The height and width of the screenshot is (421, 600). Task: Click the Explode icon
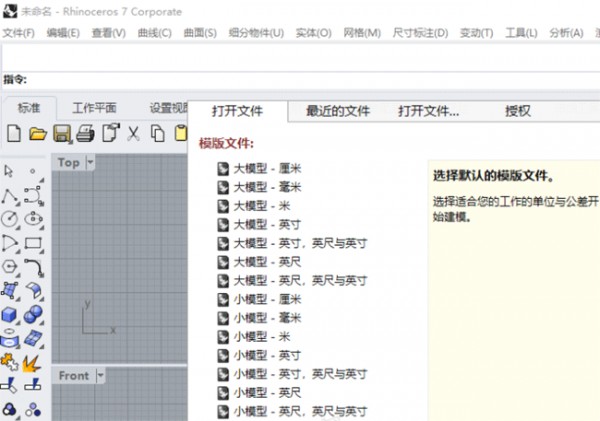32,364
